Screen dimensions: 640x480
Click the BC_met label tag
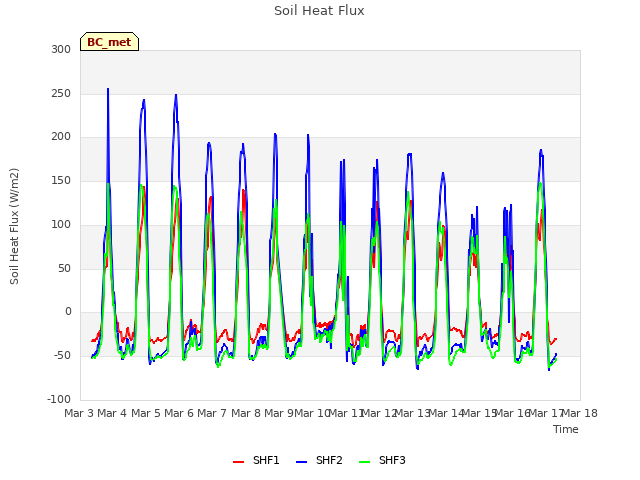pos(109,42)
